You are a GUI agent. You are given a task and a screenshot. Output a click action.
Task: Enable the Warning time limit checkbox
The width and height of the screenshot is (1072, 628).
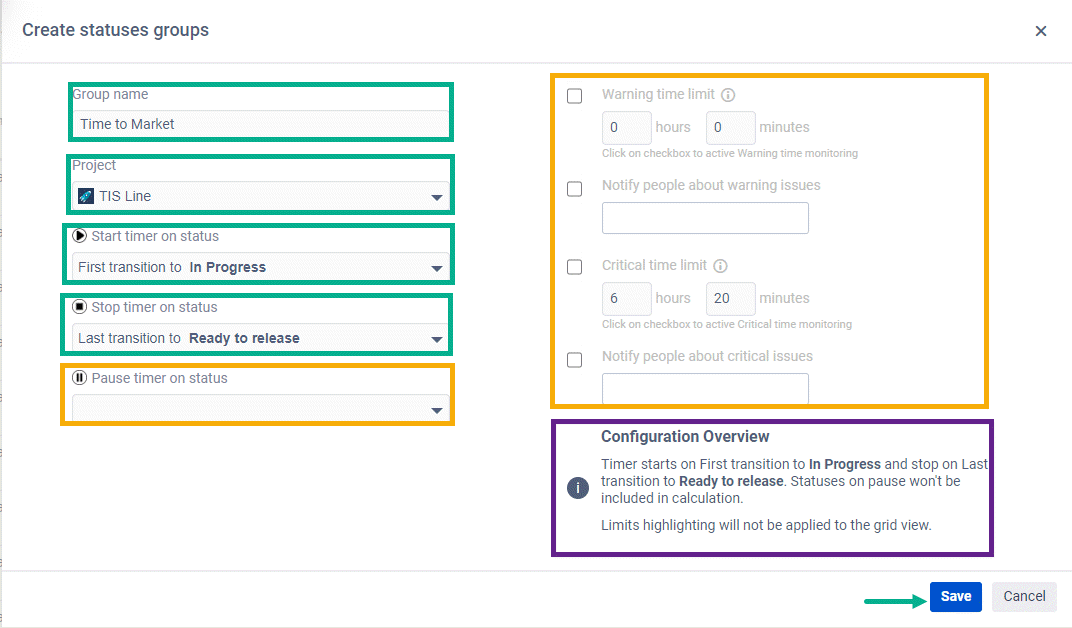pos(574,96)
